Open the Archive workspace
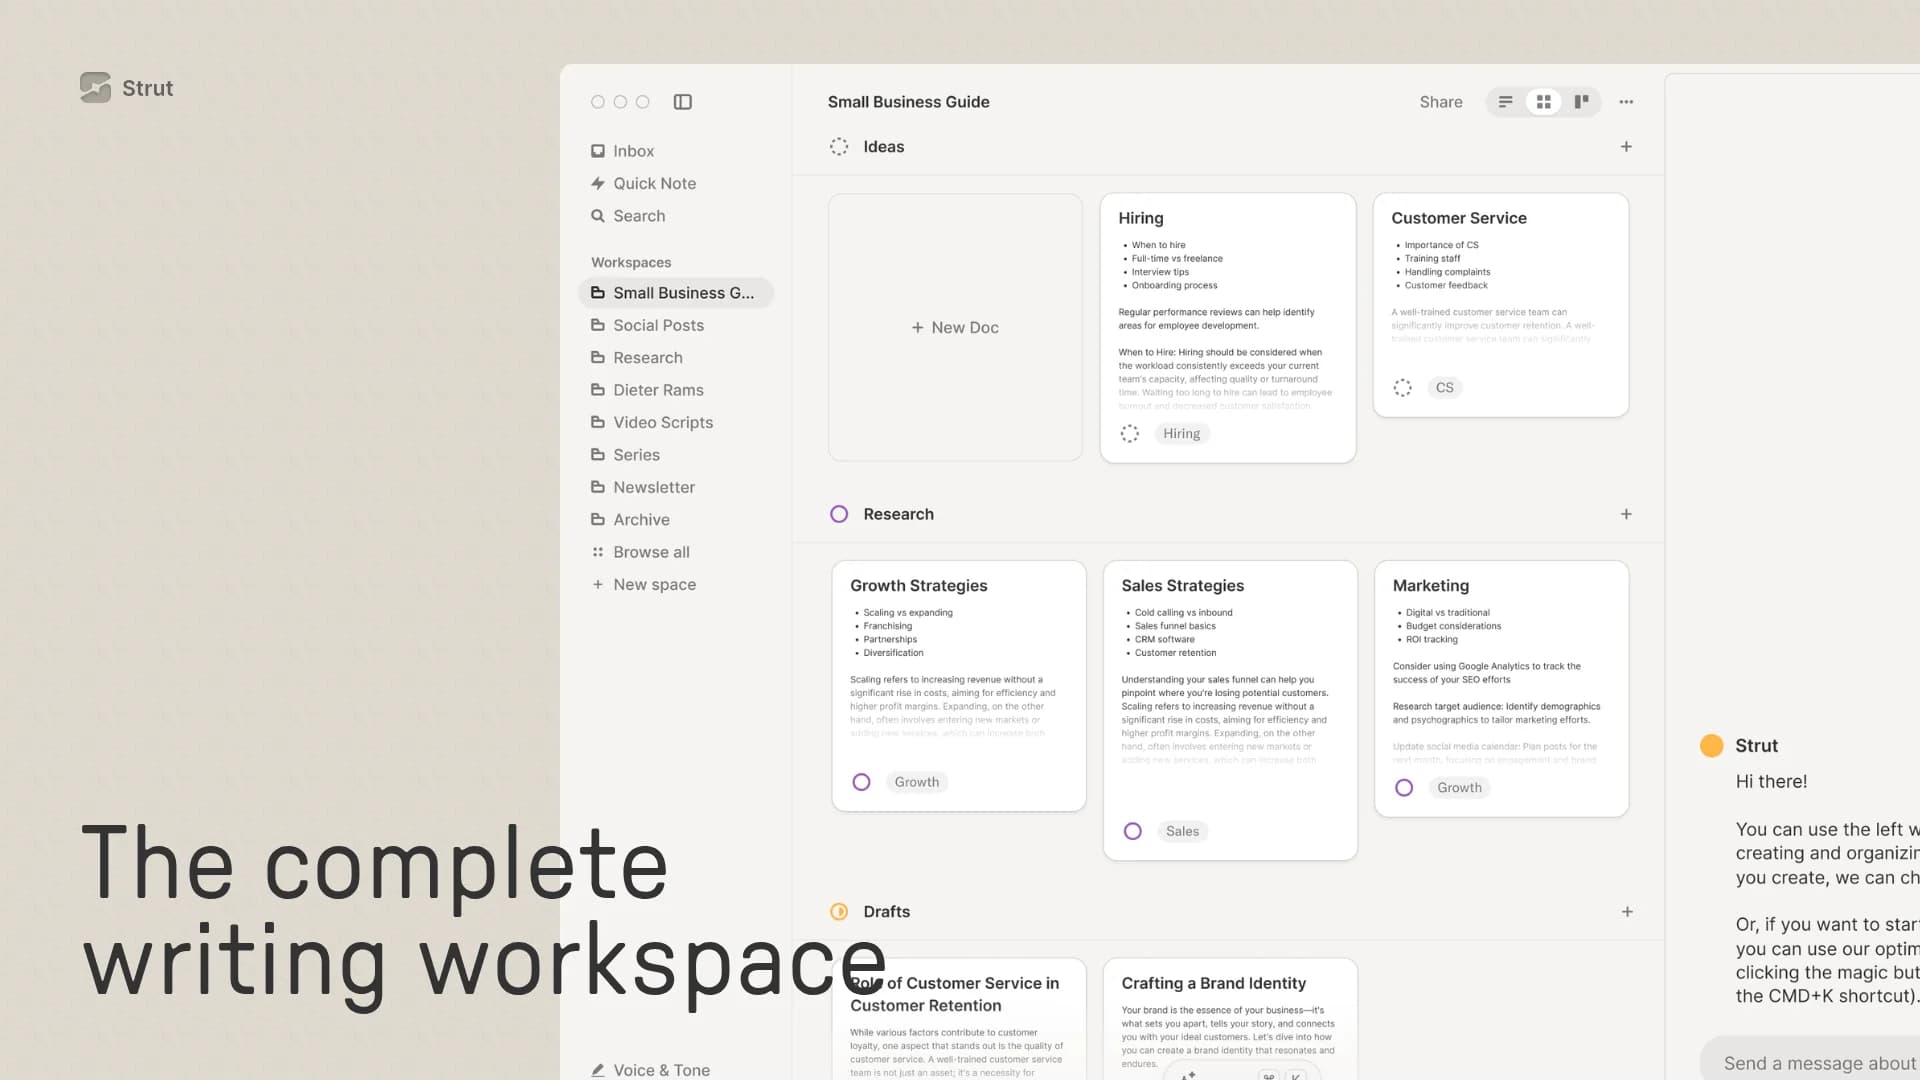Viewport: 1920px width, 1080px height. click(x=630, y=520)
